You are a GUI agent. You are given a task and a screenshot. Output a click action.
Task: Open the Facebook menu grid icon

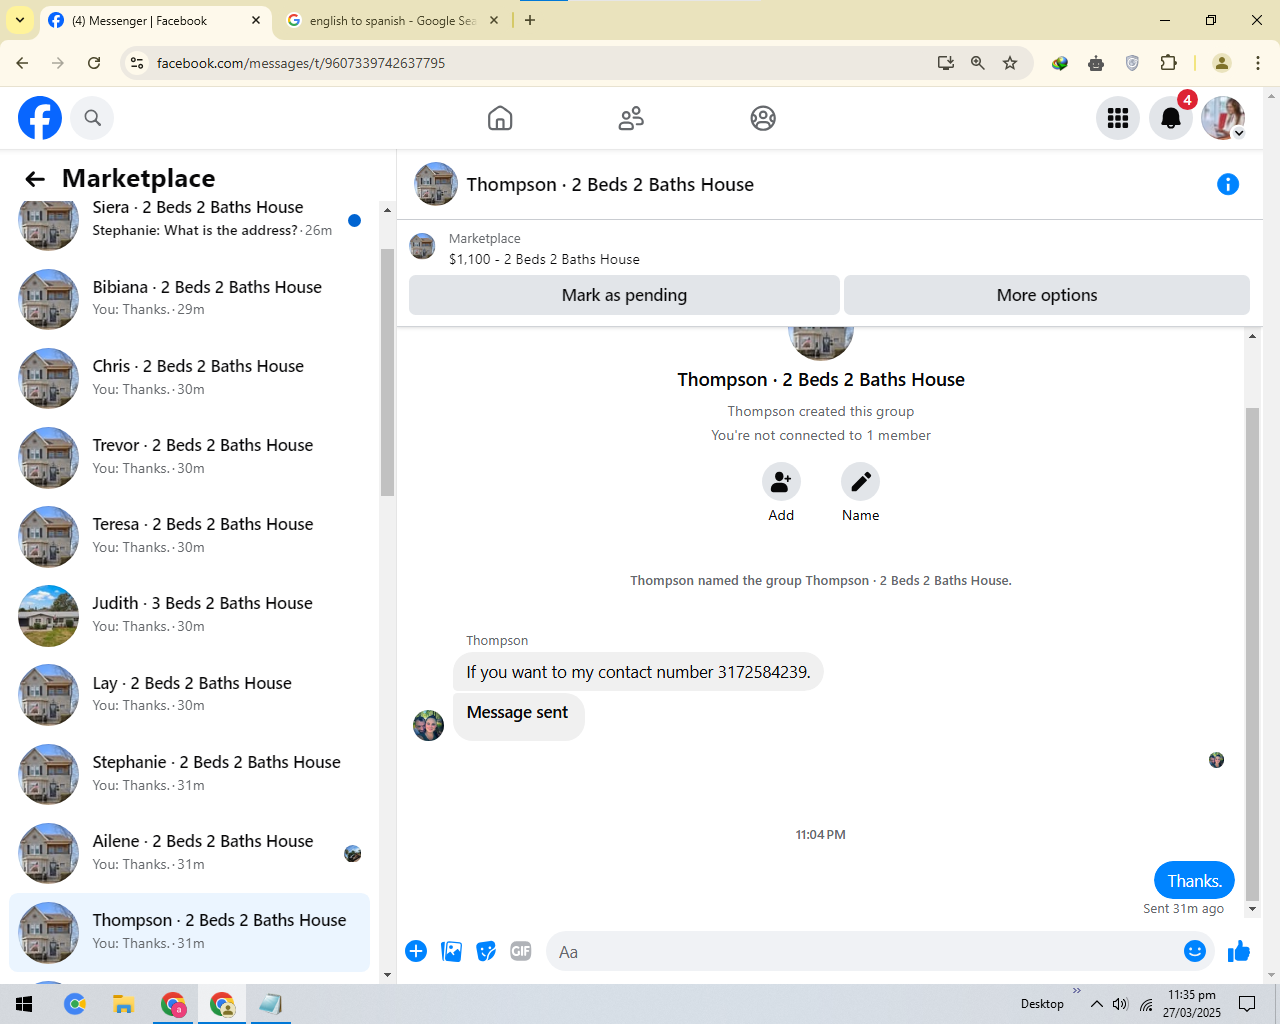1118,118
